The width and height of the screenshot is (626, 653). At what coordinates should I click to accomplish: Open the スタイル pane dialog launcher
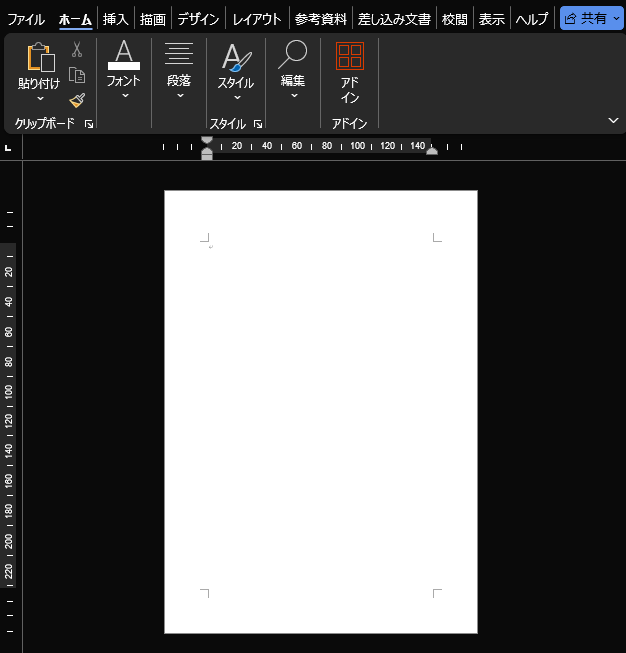(258, 124)
